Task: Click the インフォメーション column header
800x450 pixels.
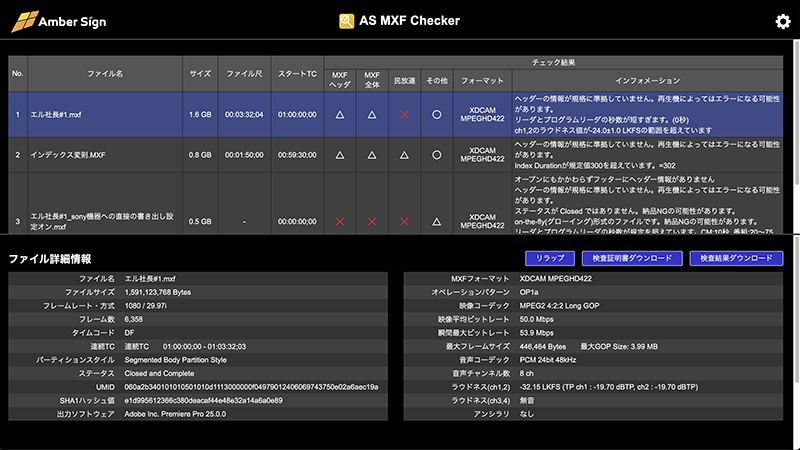Action: (647, 81)
